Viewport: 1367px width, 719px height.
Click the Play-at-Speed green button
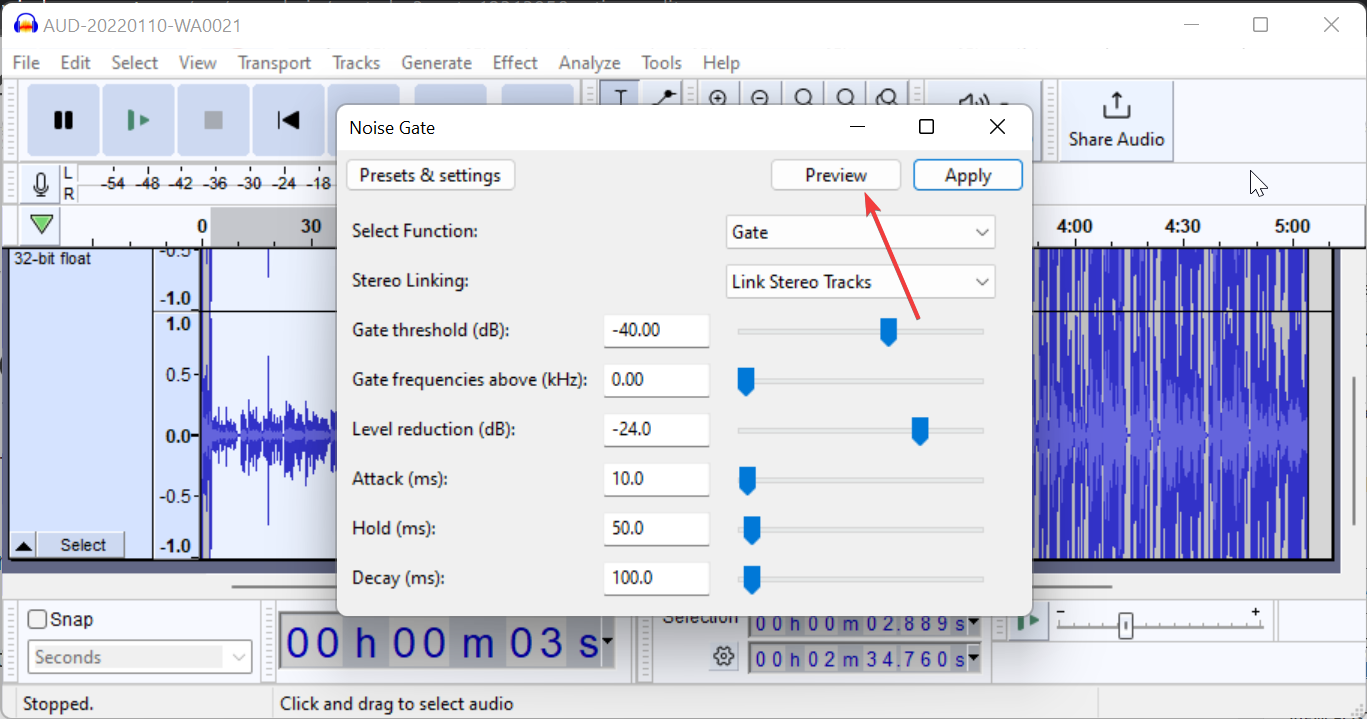[1027, 622]
